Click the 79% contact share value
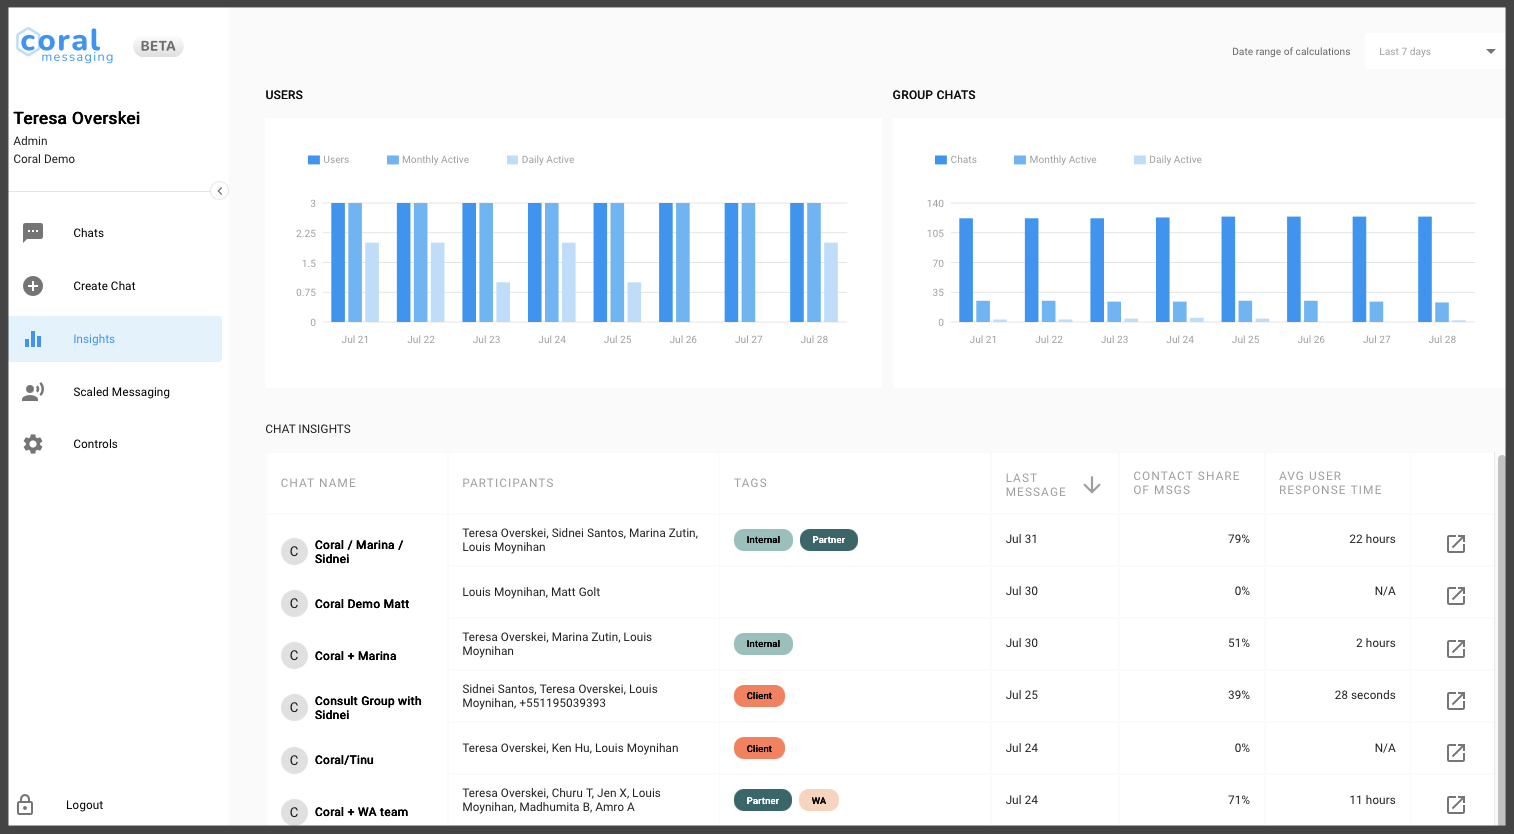The image size is (1514, 834). click(1239, 539)
